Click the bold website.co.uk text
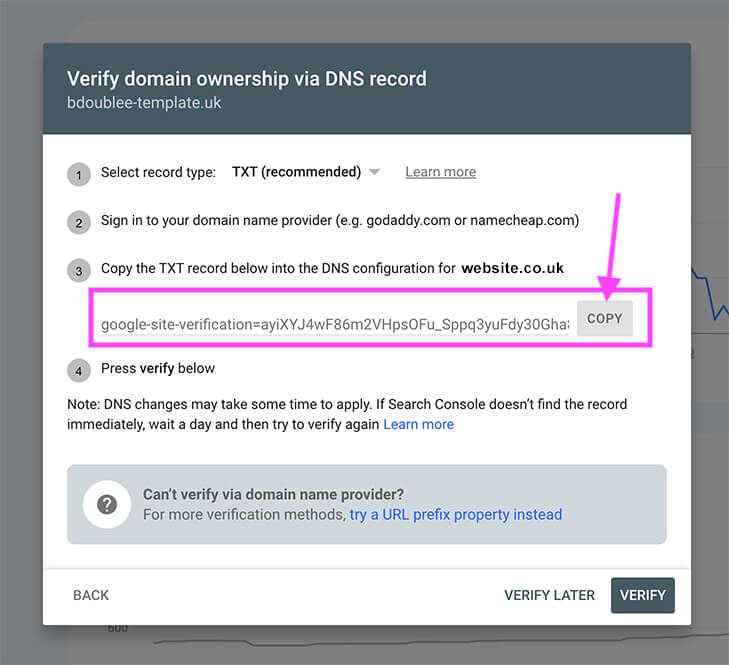Viewport: 729px width, 665px height. 512,268
